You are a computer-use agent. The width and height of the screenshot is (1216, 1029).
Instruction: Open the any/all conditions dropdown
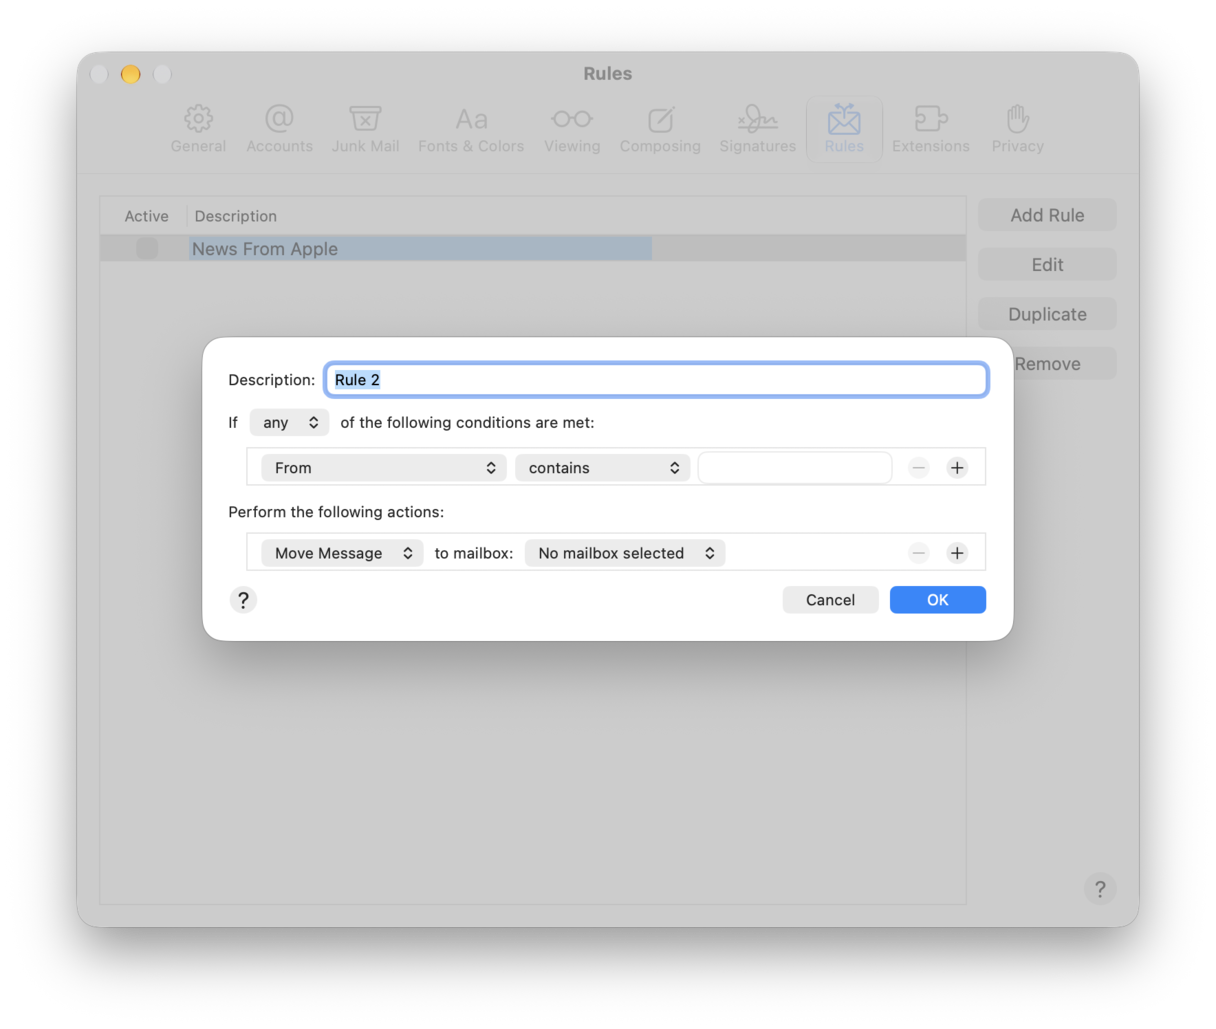tap(289, 423)
